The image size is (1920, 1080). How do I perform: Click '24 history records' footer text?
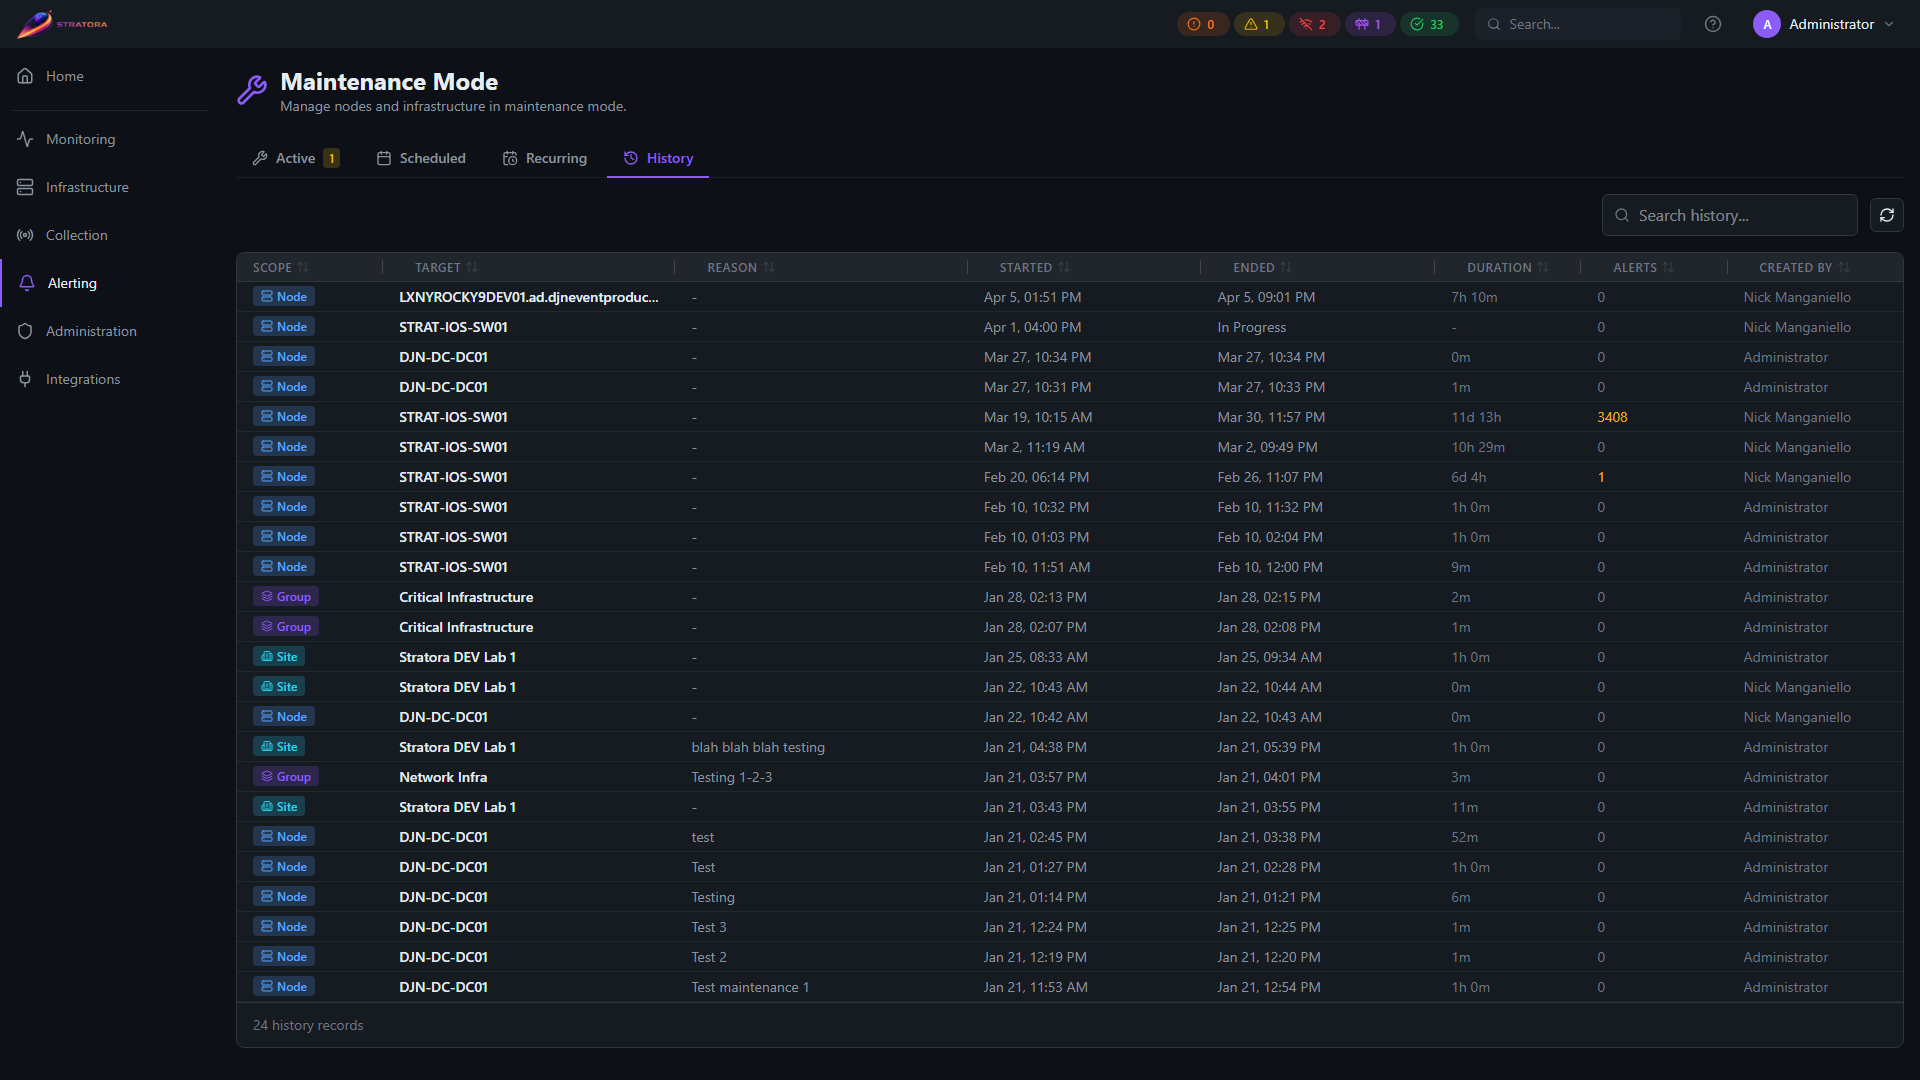click(308, 1025)
